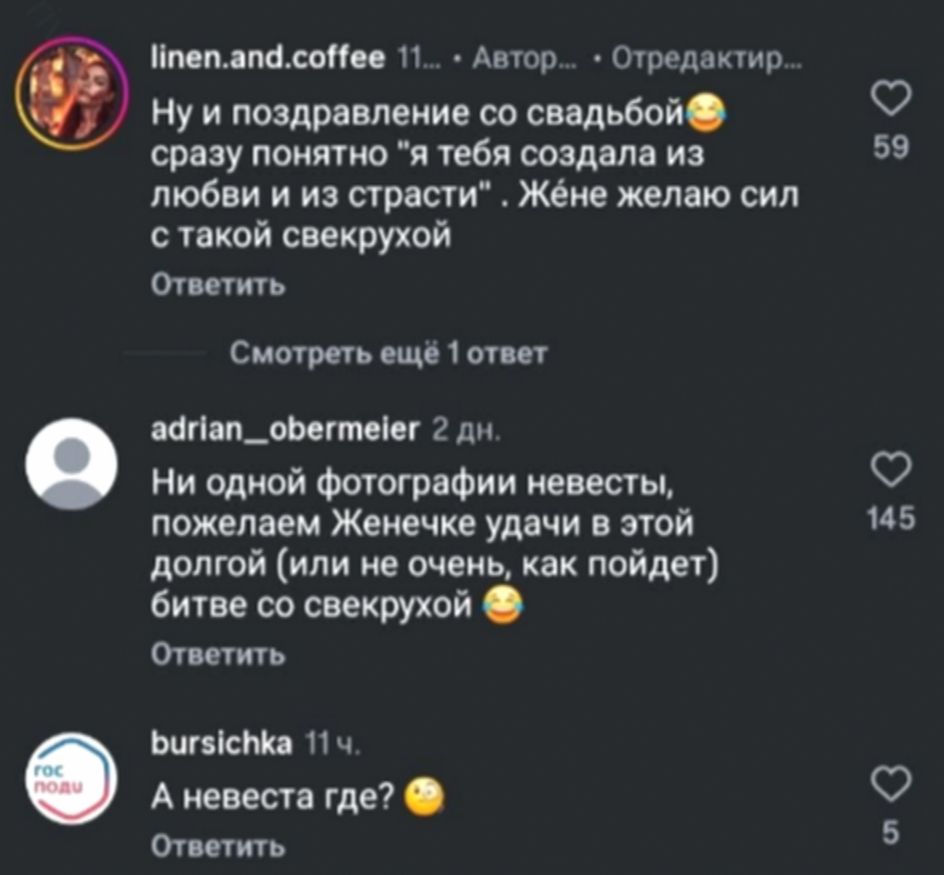The height and width of the screenshot is (875, 944).
Task: Click the 'Автор' label on first comment
Action: tap(517, 58)
